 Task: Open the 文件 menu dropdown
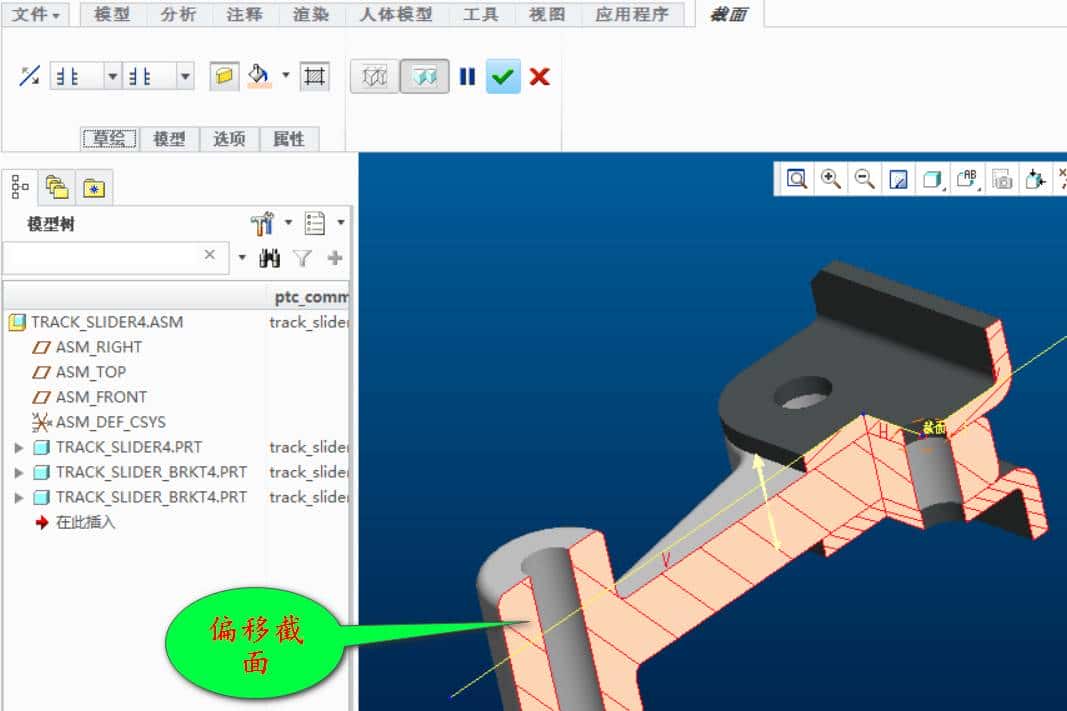[35, 14]
